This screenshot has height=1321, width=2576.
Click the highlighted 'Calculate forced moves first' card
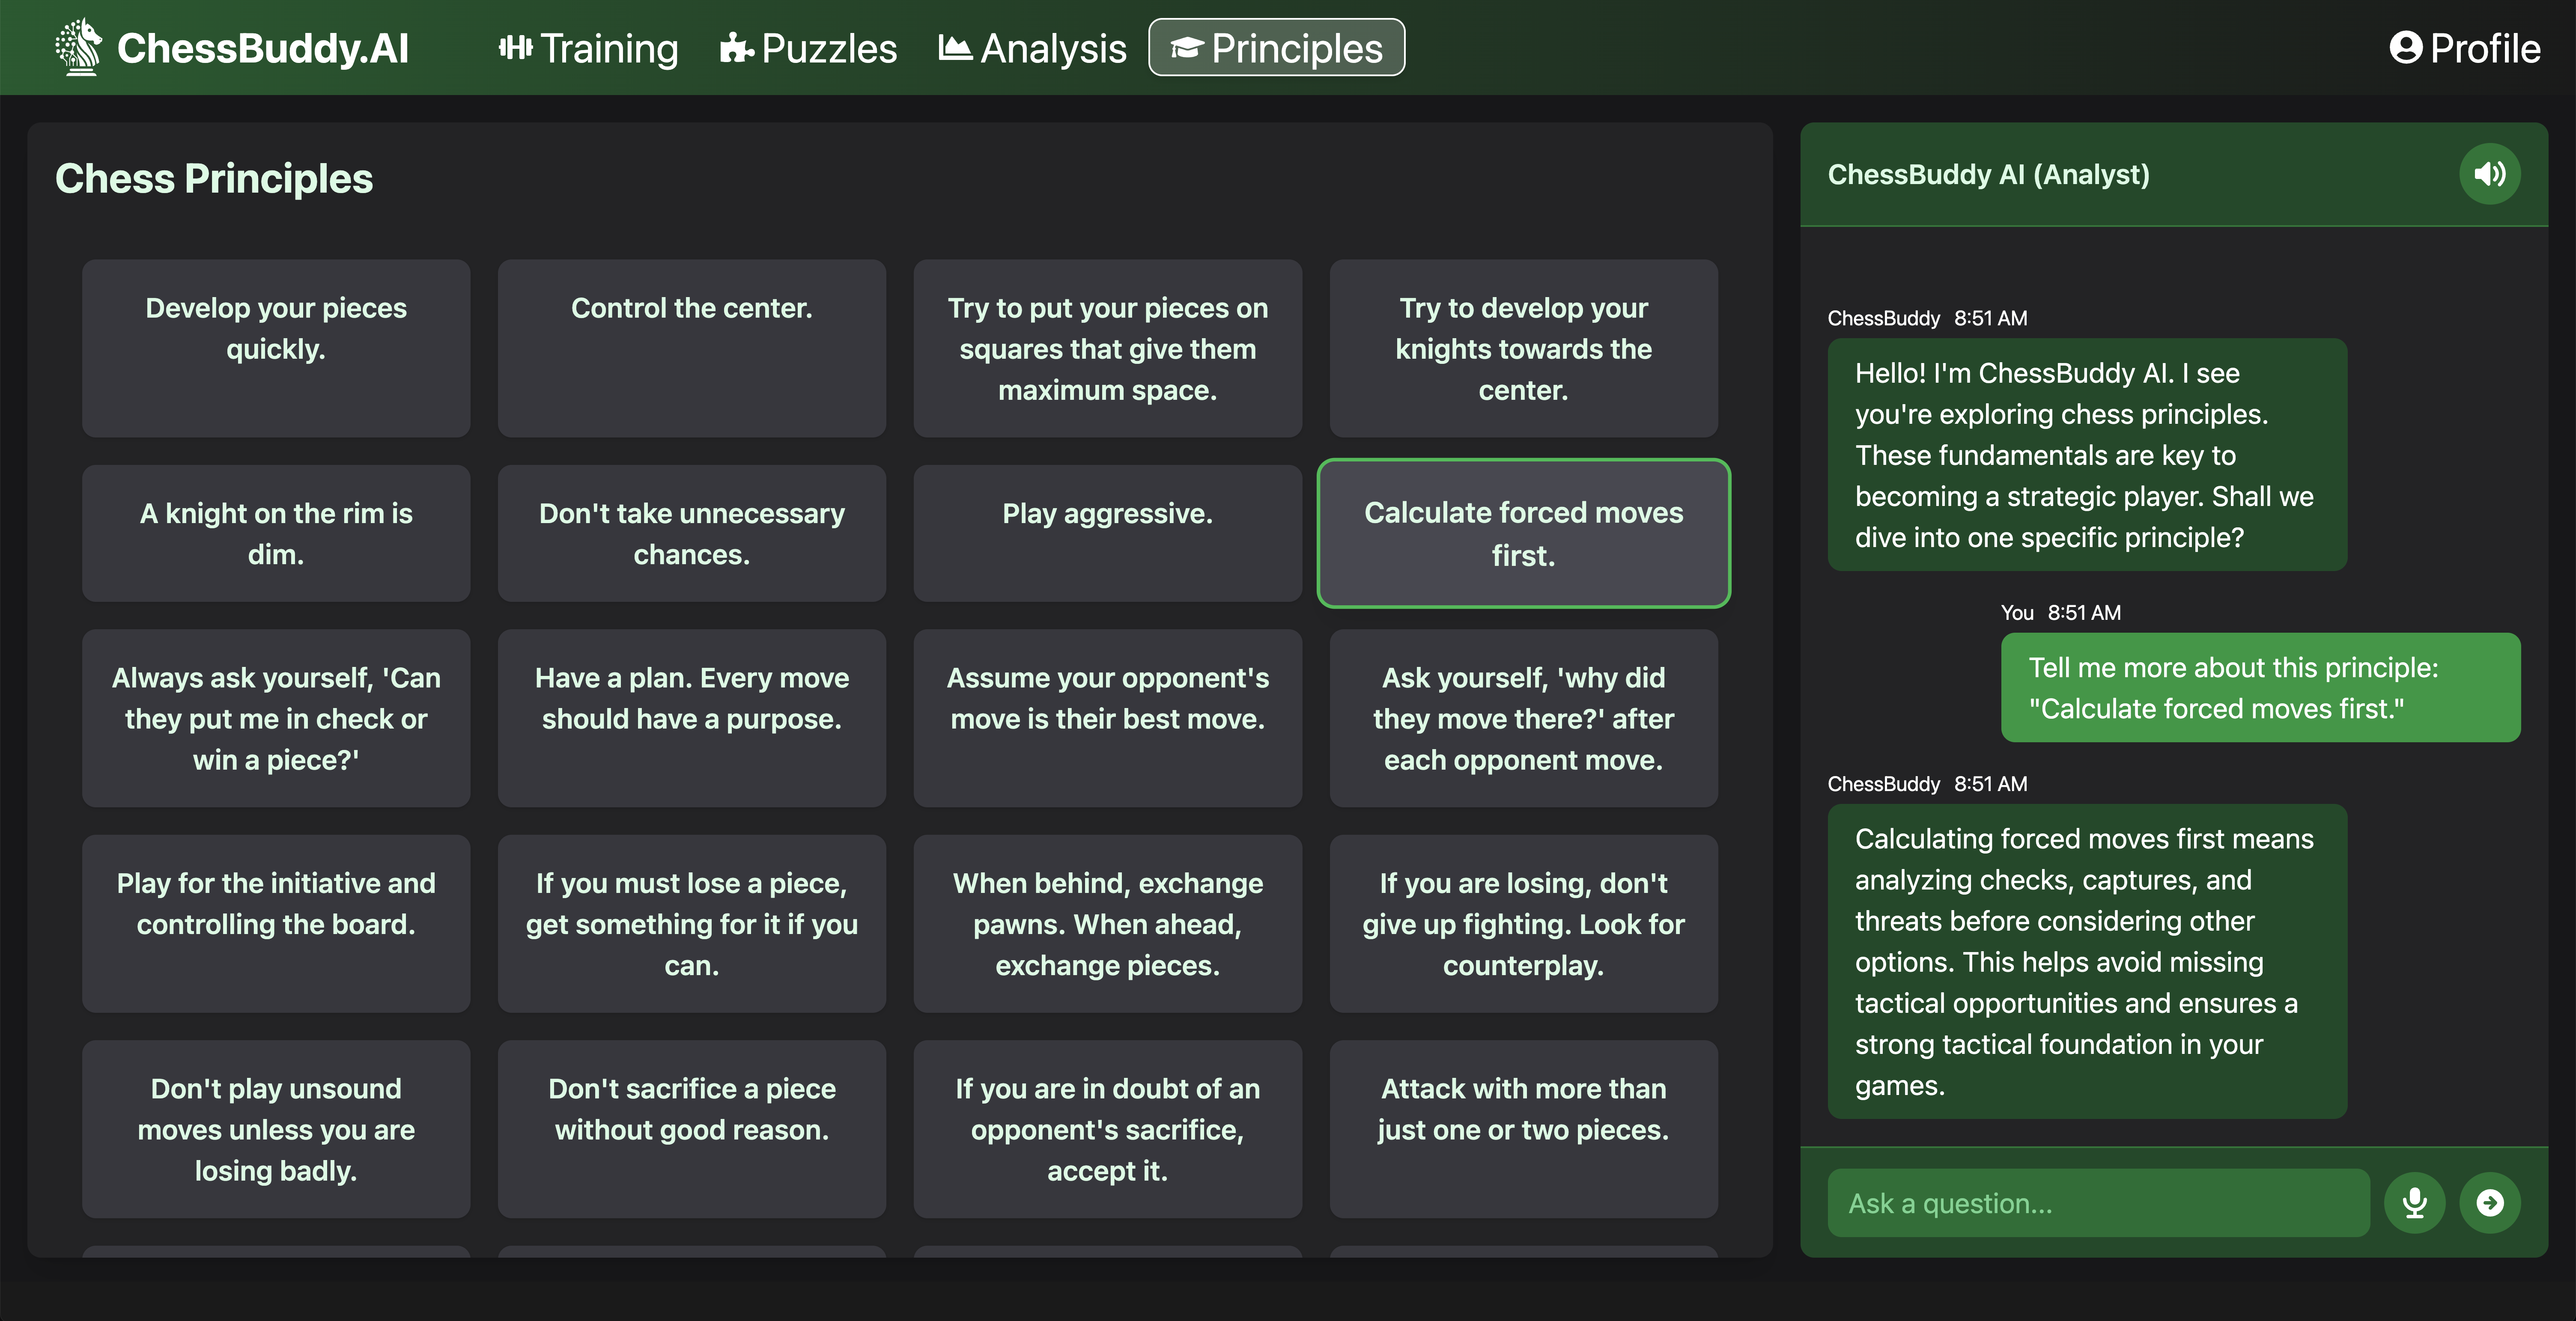point(1524,533)
